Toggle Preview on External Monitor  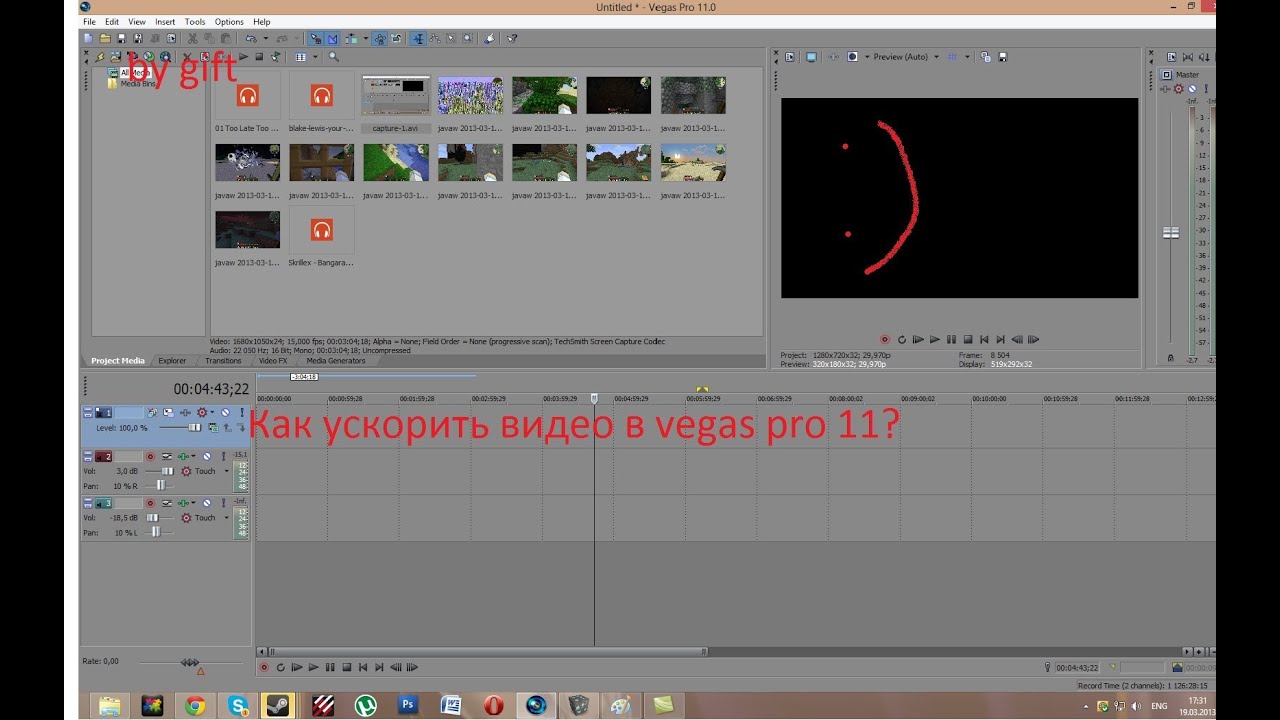point(811,57)
